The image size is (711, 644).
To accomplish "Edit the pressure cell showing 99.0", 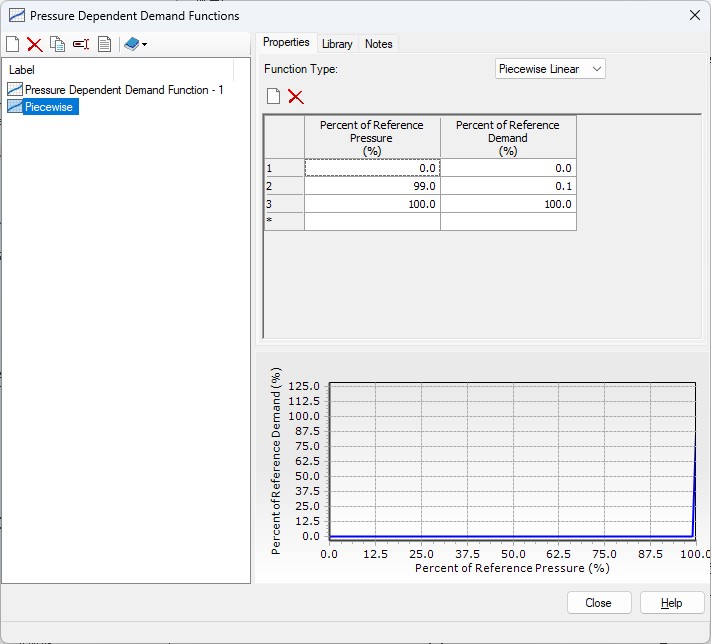I will pos(372,186).
